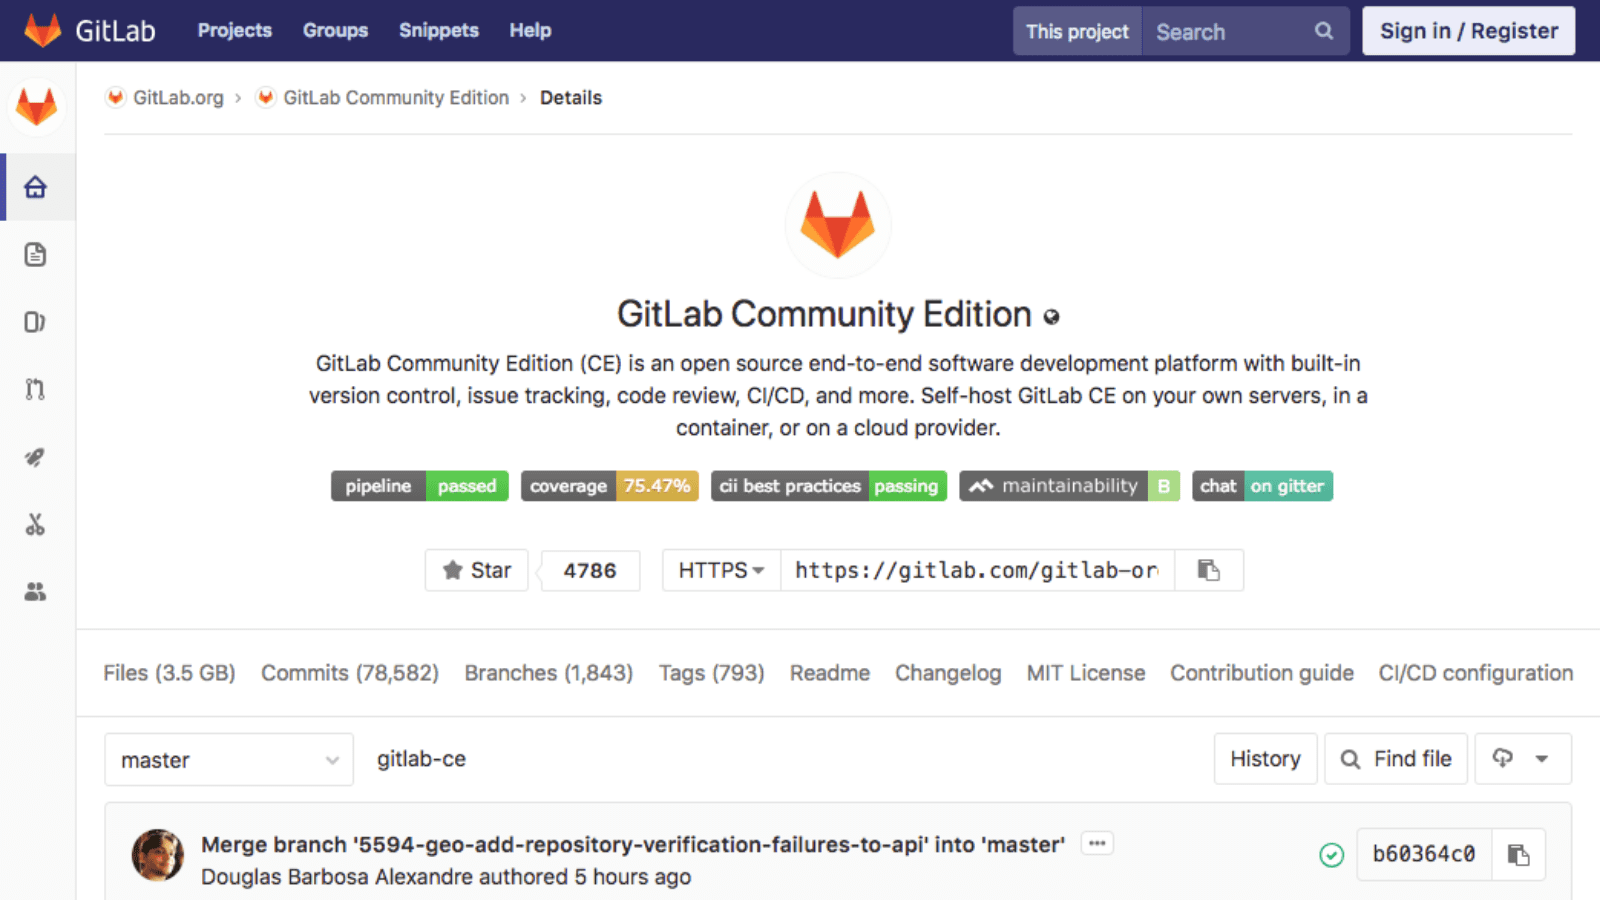Open Groups in the top menu

click(x=335, y=30)
